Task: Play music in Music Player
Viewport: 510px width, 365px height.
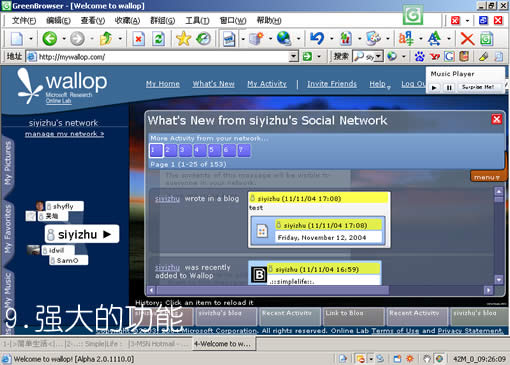Action: (x=434, y=88)
